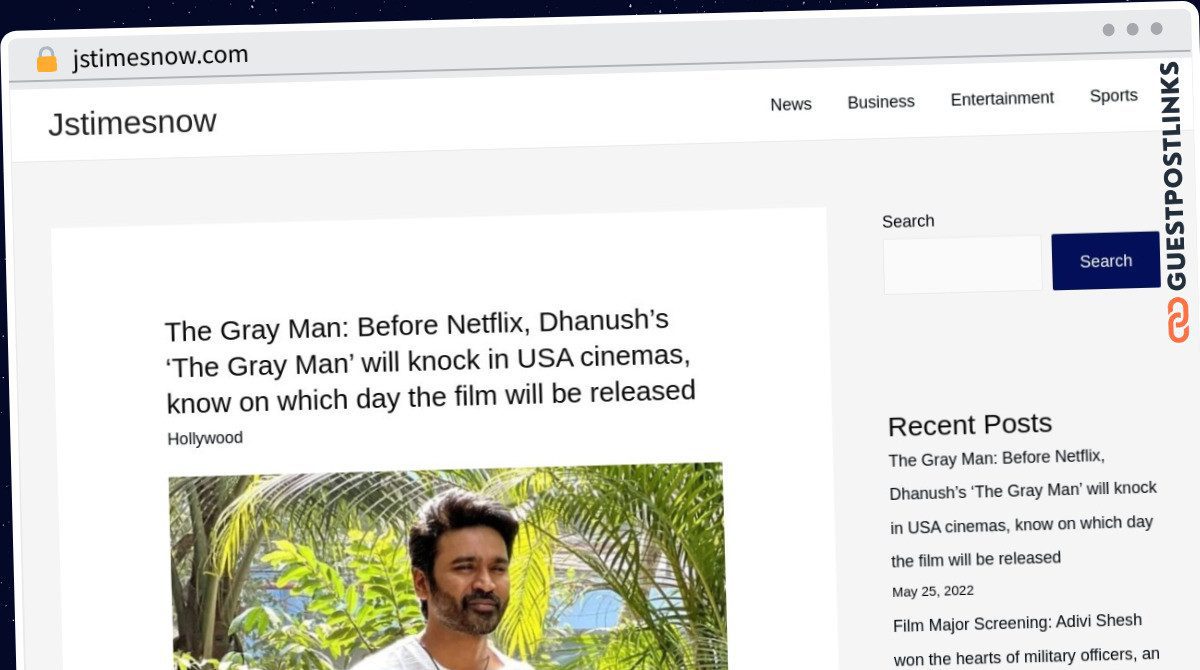The image size is (1200, 670).
Task: Open the Entertainment menu item
Action: click(x=1002, y=99)
